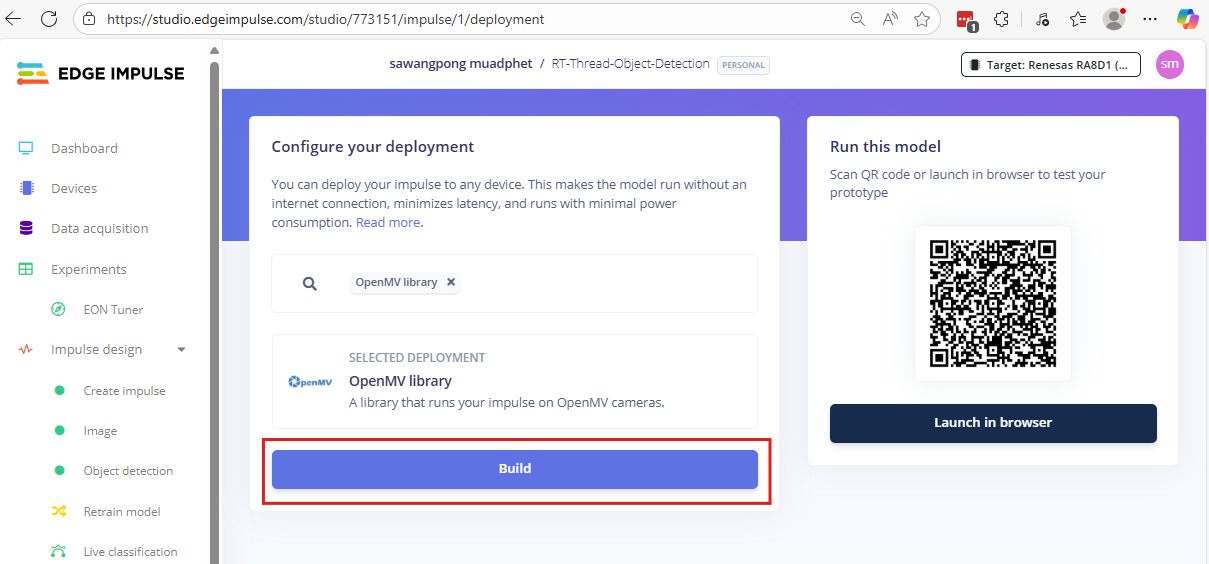Click the Retrain model shuffle icon
This screenshot has width=1209, height=564.
tap(59, 511)
